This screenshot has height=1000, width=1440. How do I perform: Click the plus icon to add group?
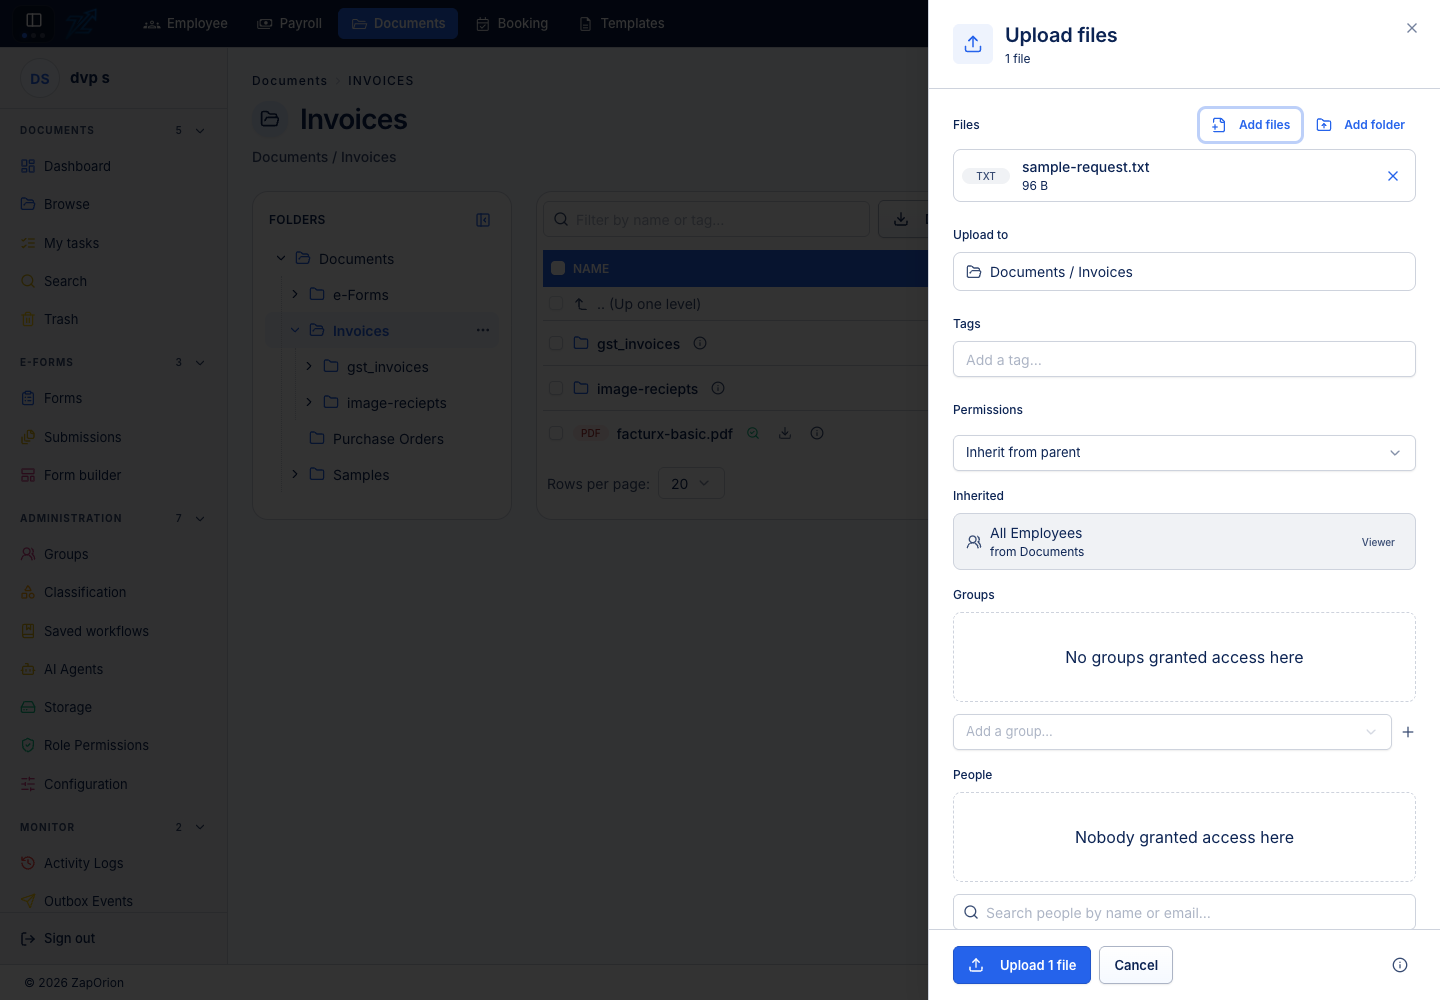[1408, 732]
